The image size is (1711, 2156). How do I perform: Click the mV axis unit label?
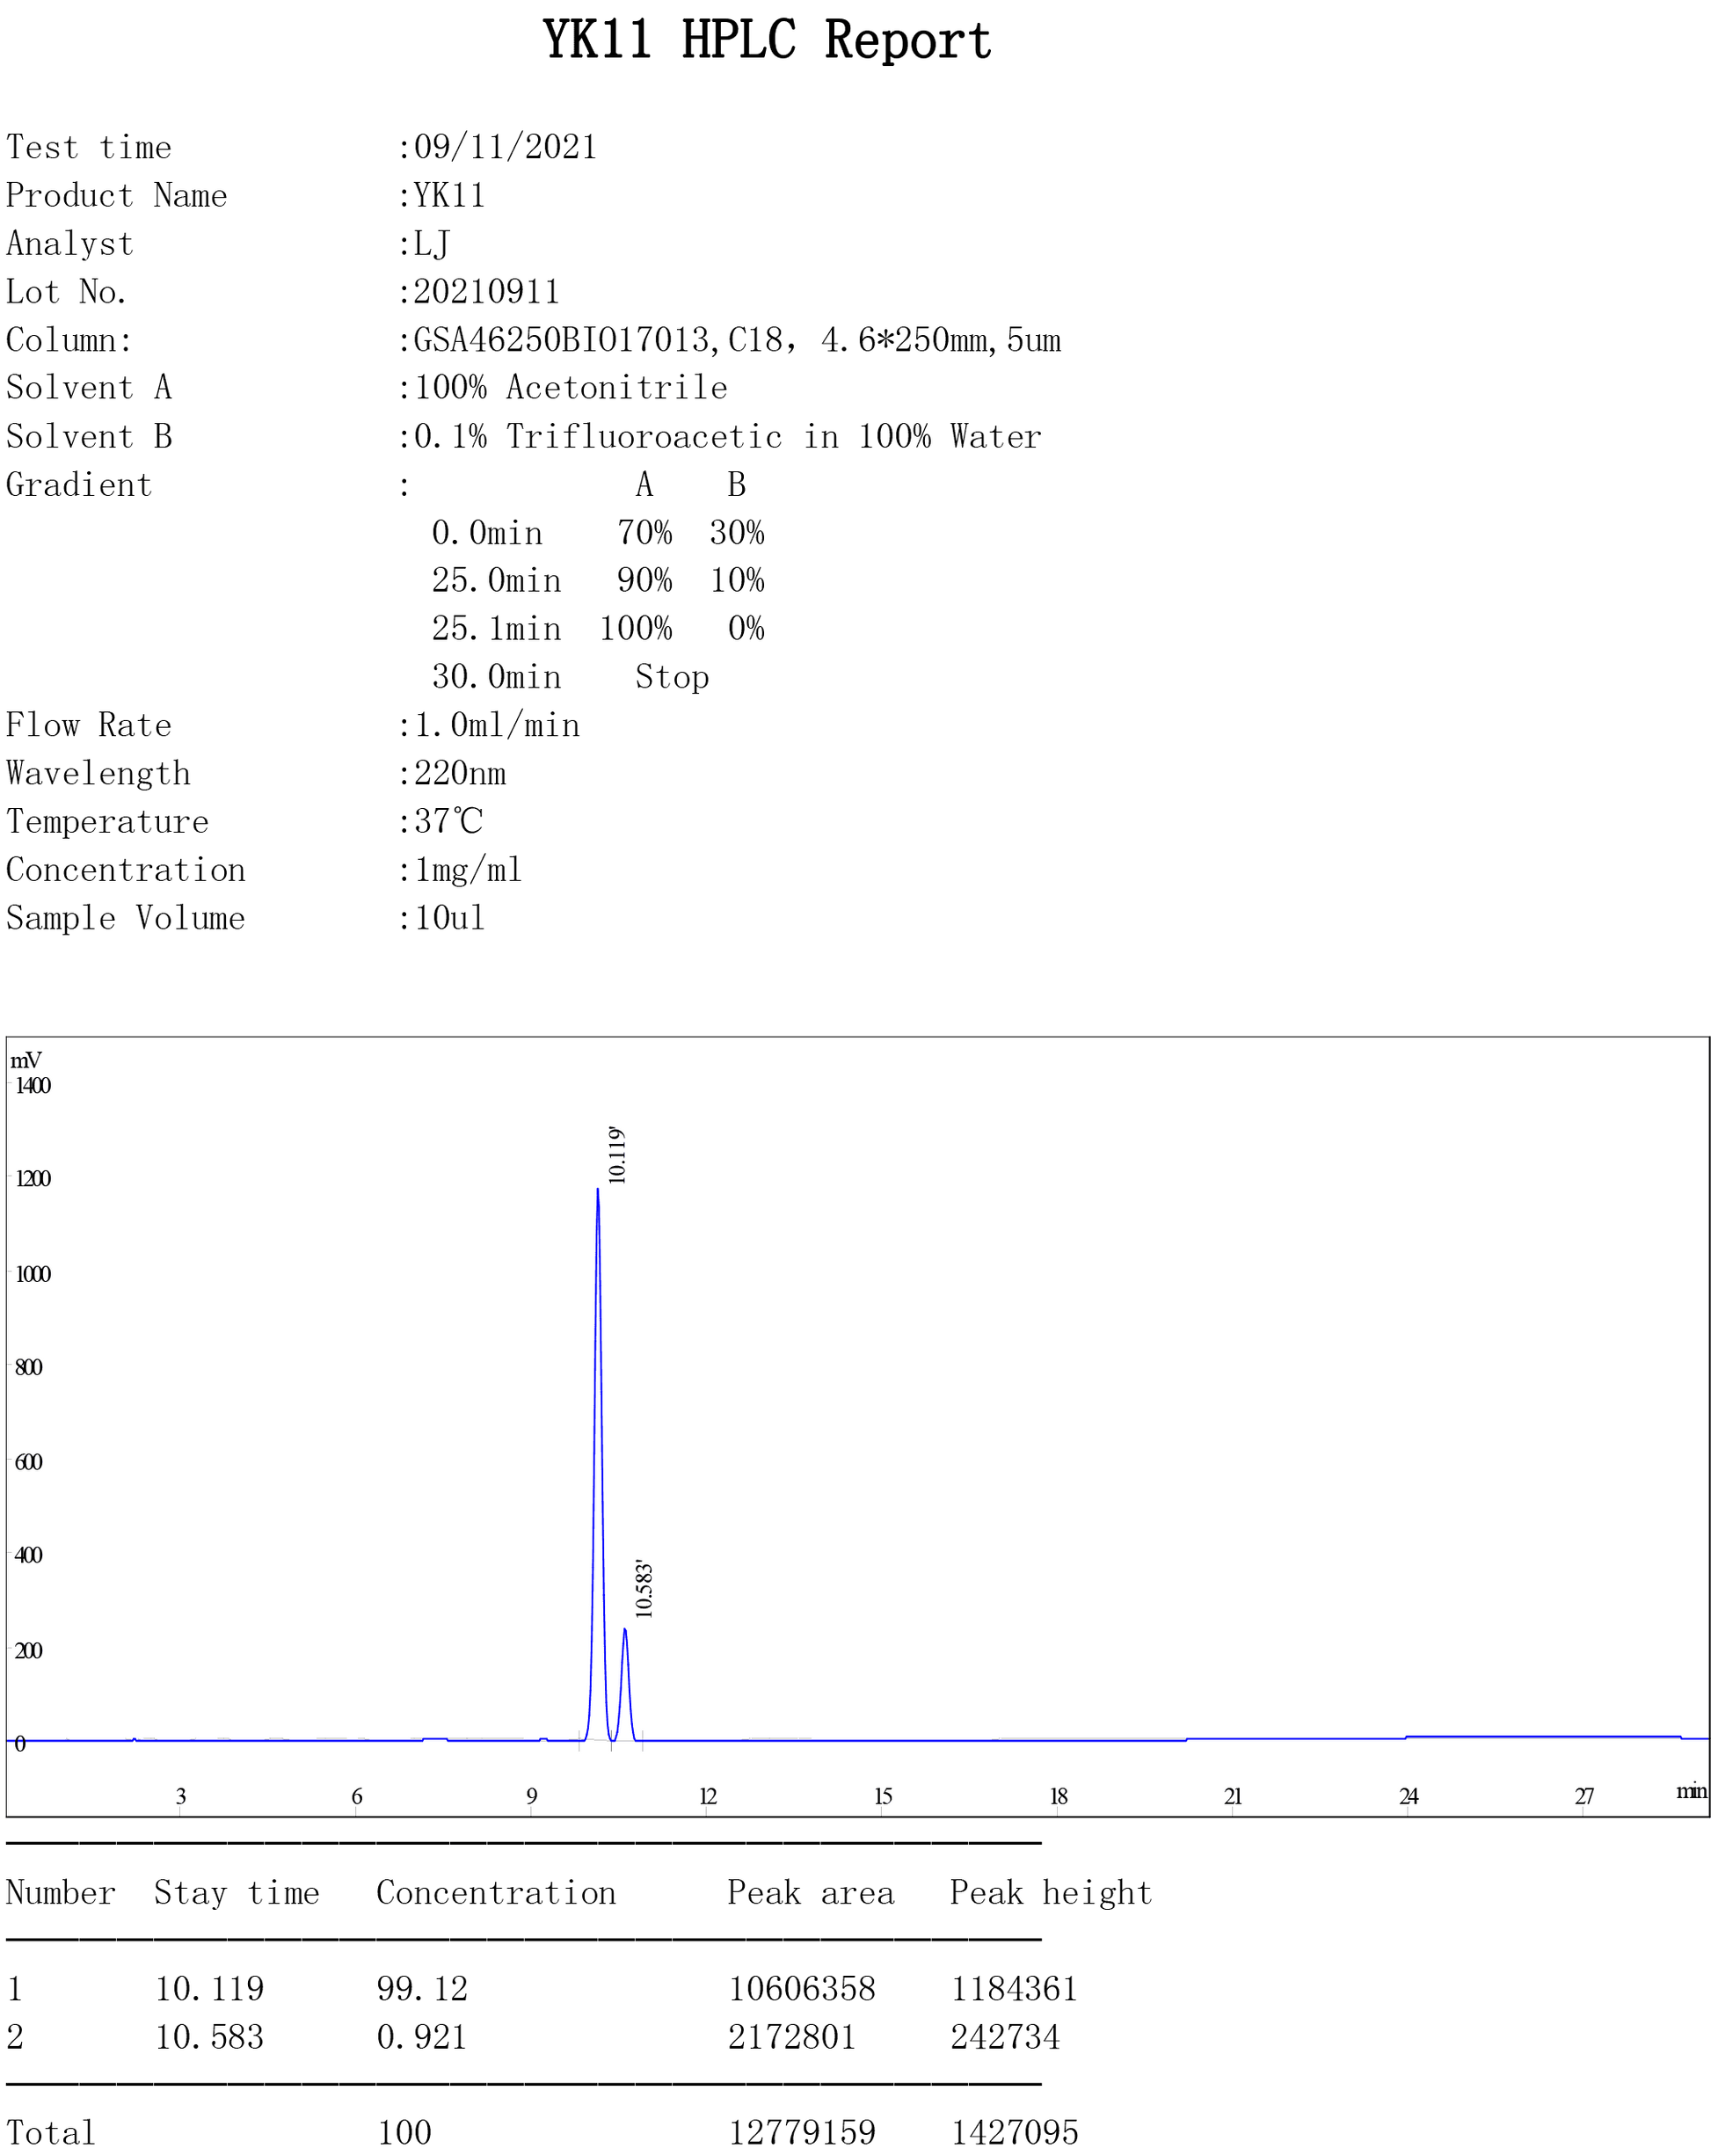point(26,1060)
